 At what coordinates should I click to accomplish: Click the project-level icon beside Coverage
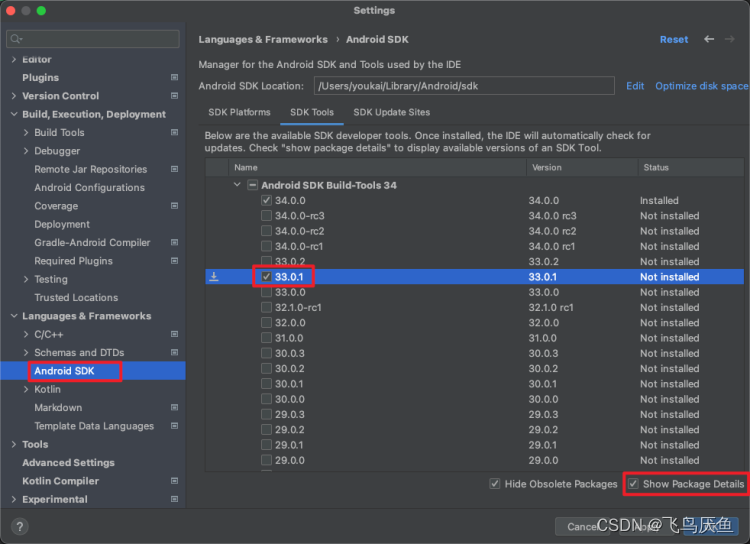click(175, 206)
